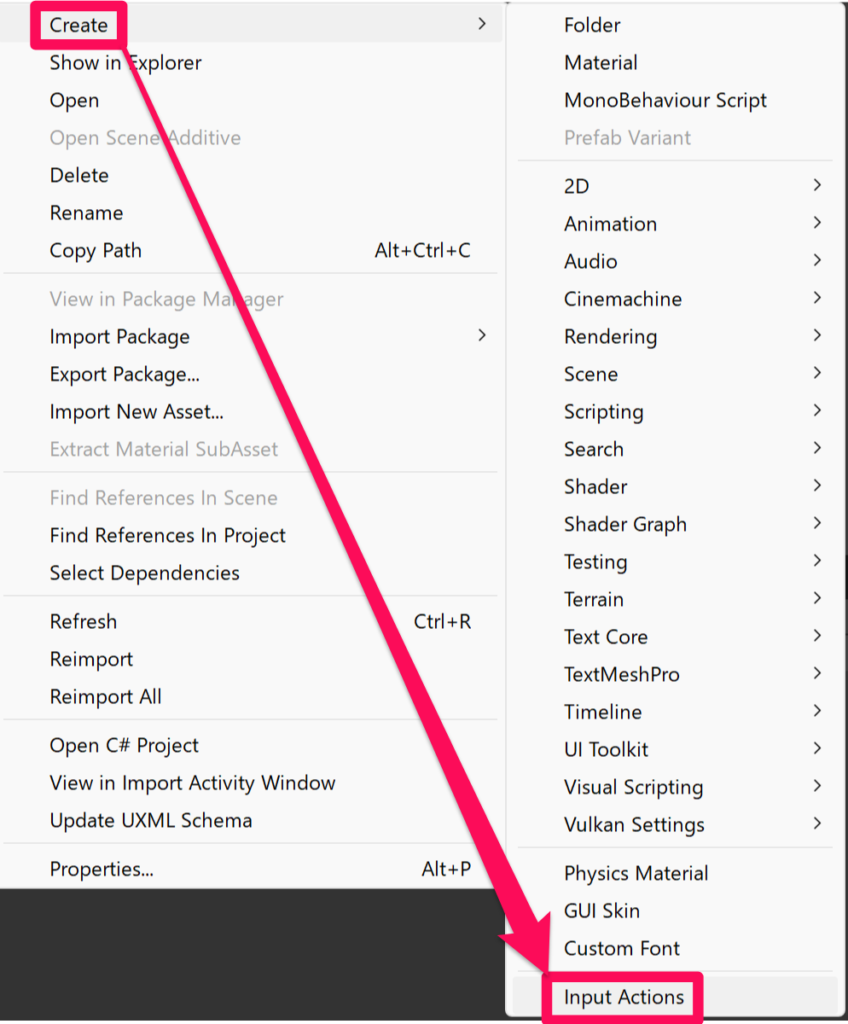Select Find References In Project
Viewport: 848px width, 1024px height.
[x=167, y=536]
